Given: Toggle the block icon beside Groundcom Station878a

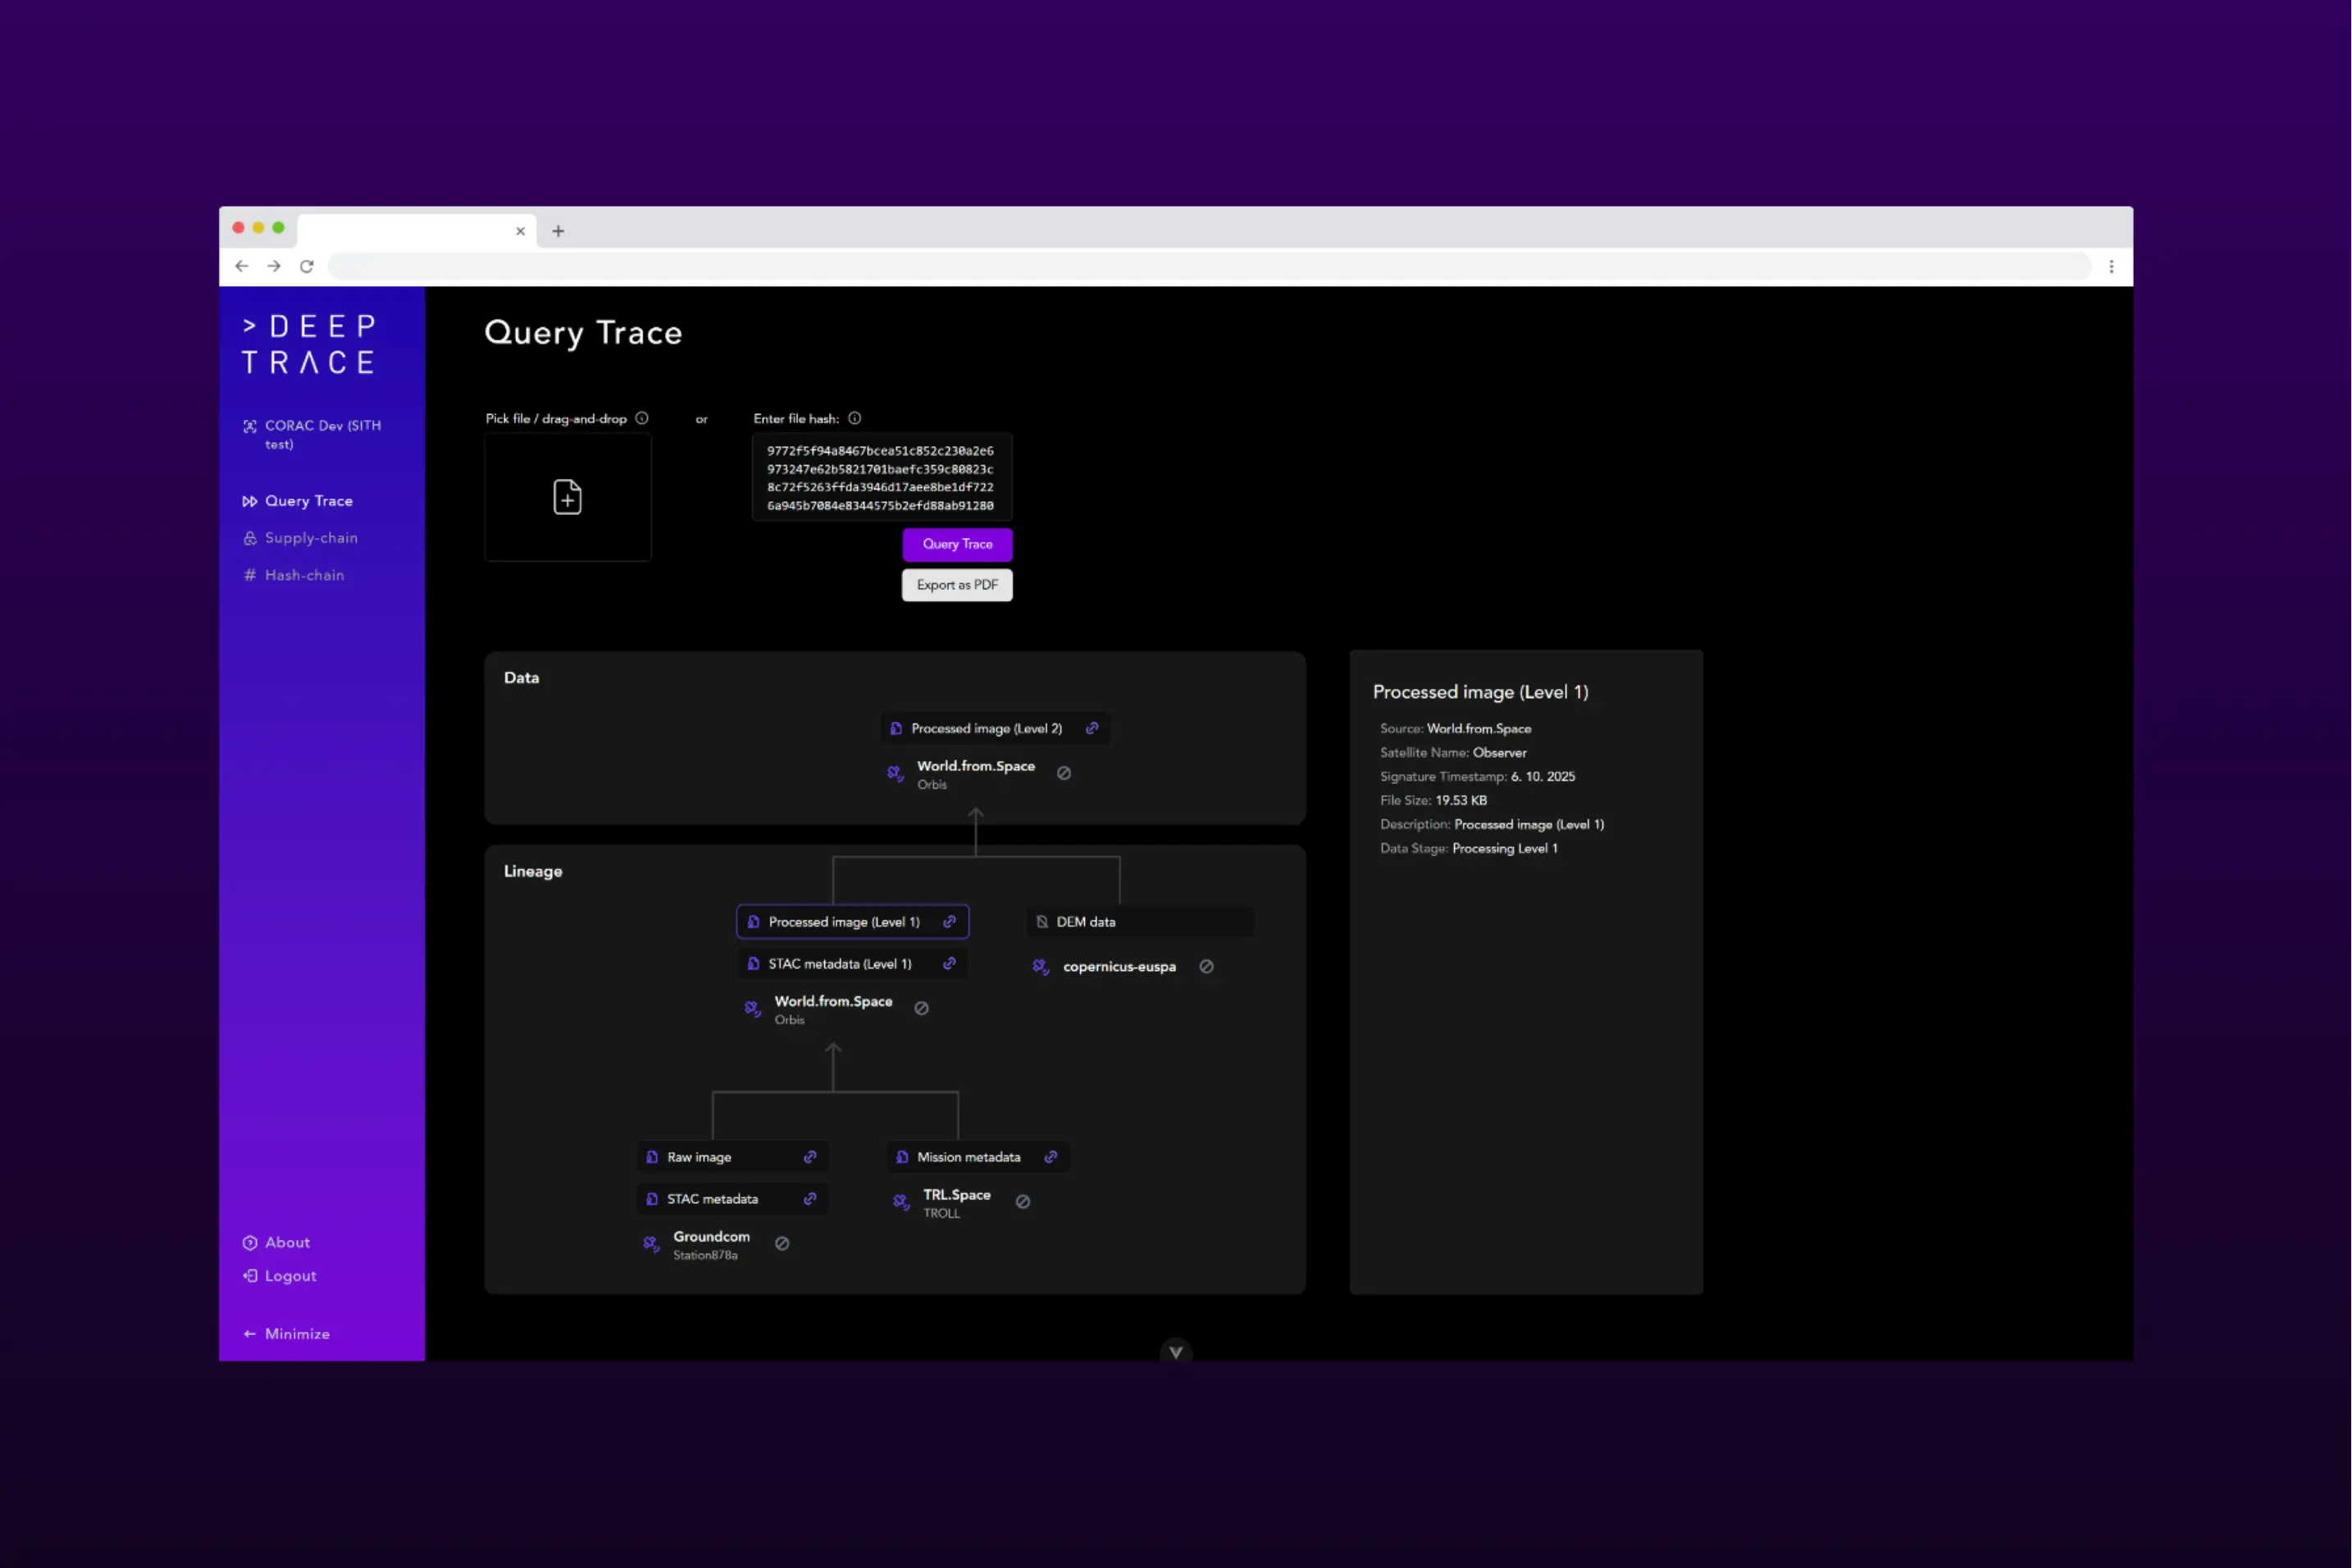Looking at the screenshot, I should (x=782, y=1243).
